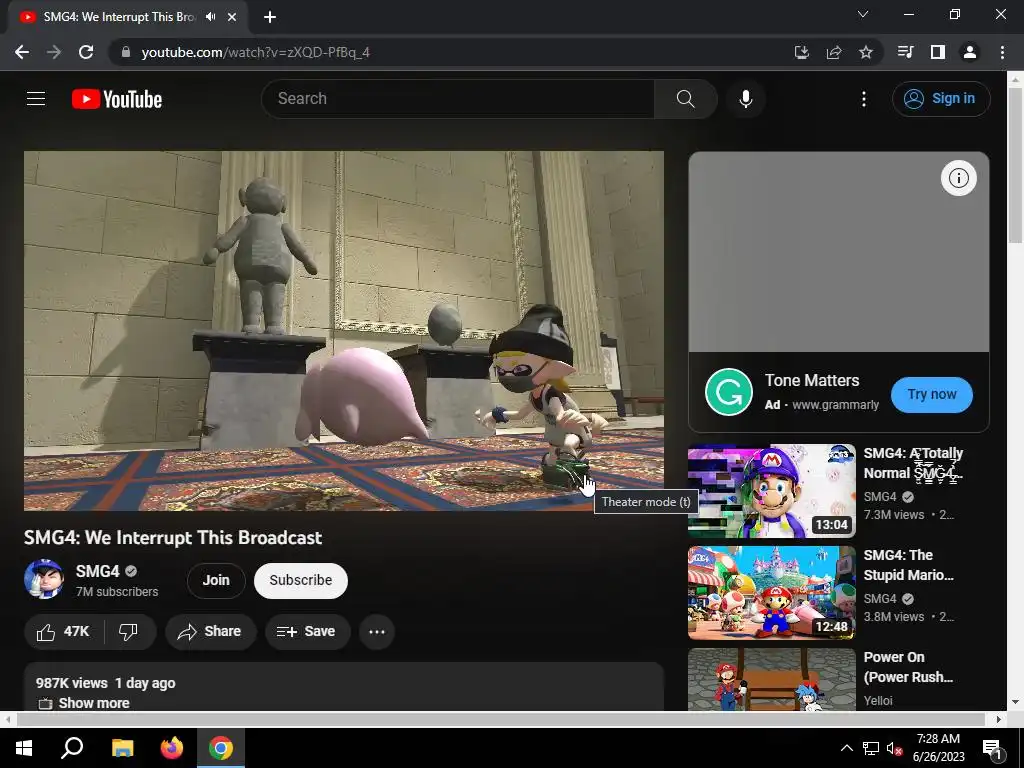Show hidden tray icons chevron
1024x768 pixels.
(846, 748)
